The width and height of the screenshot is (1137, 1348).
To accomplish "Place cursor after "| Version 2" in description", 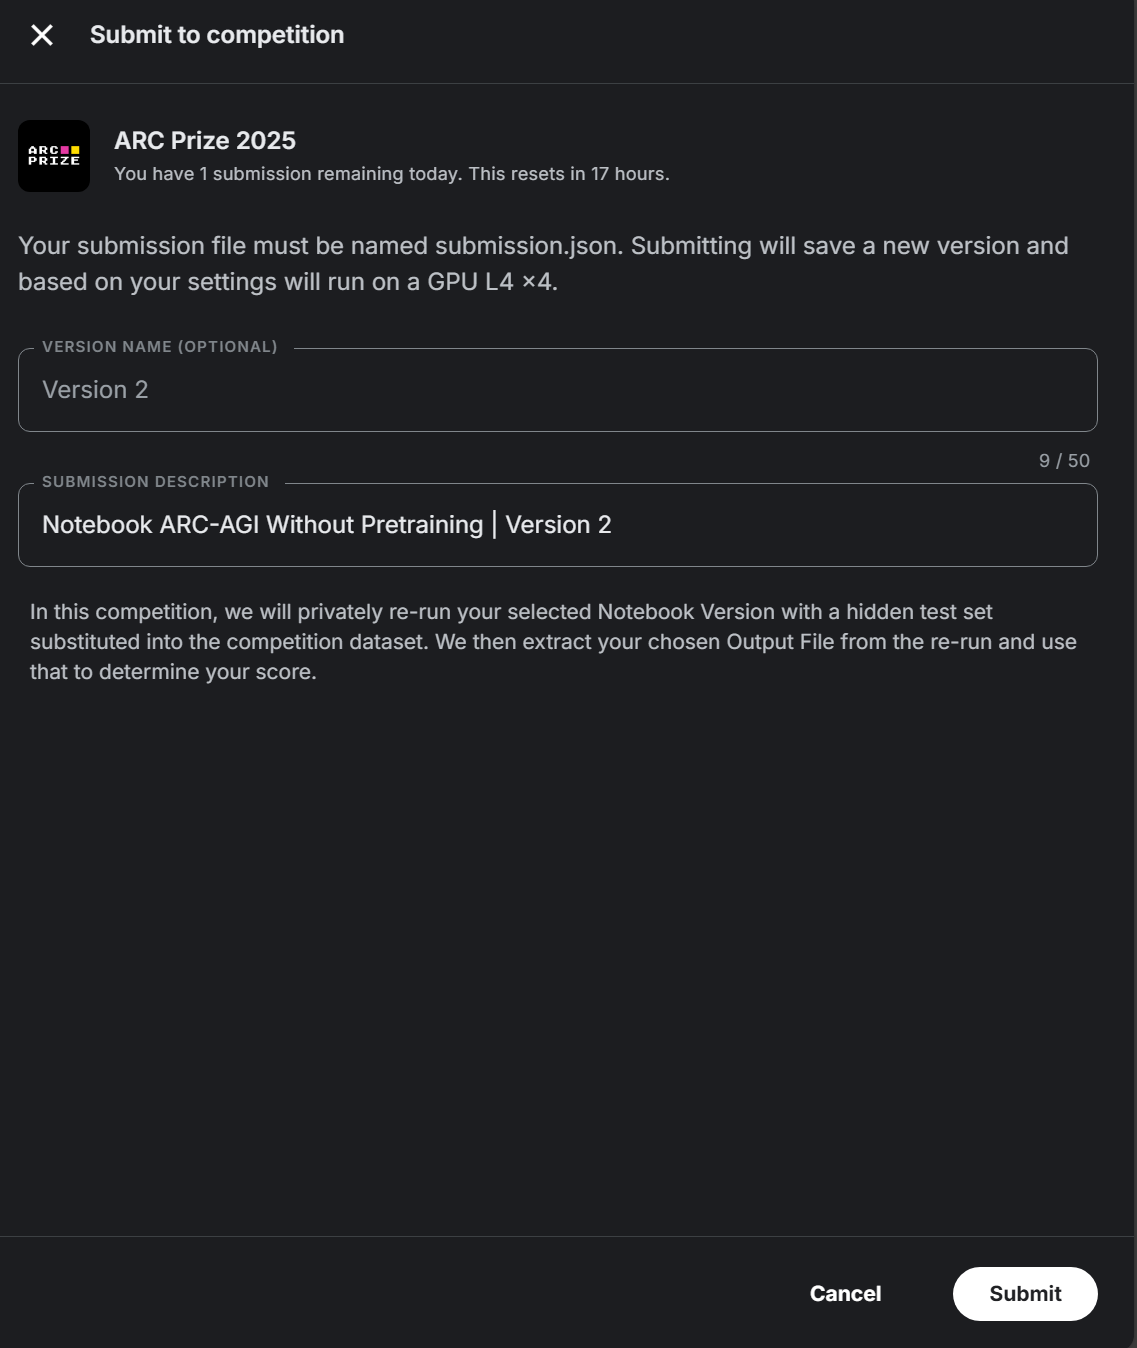I will click(x=612, y=525).
